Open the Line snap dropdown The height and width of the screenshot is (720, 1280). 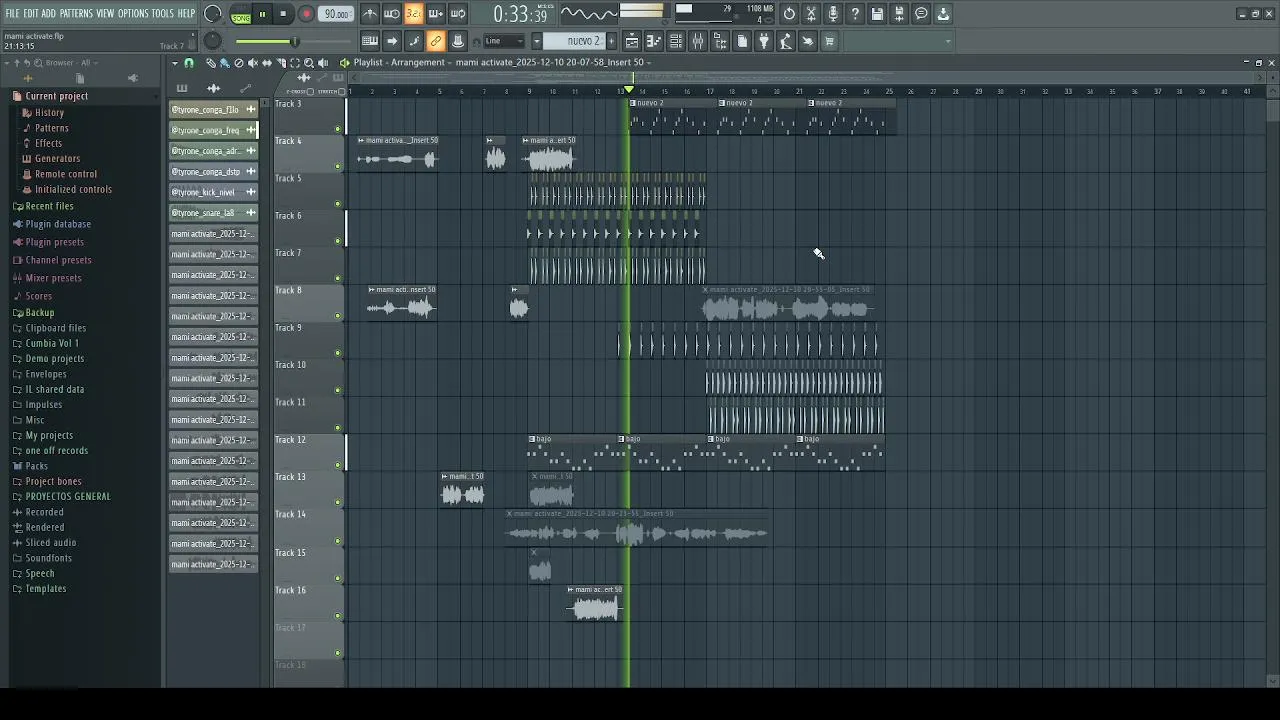click(504, 41)
